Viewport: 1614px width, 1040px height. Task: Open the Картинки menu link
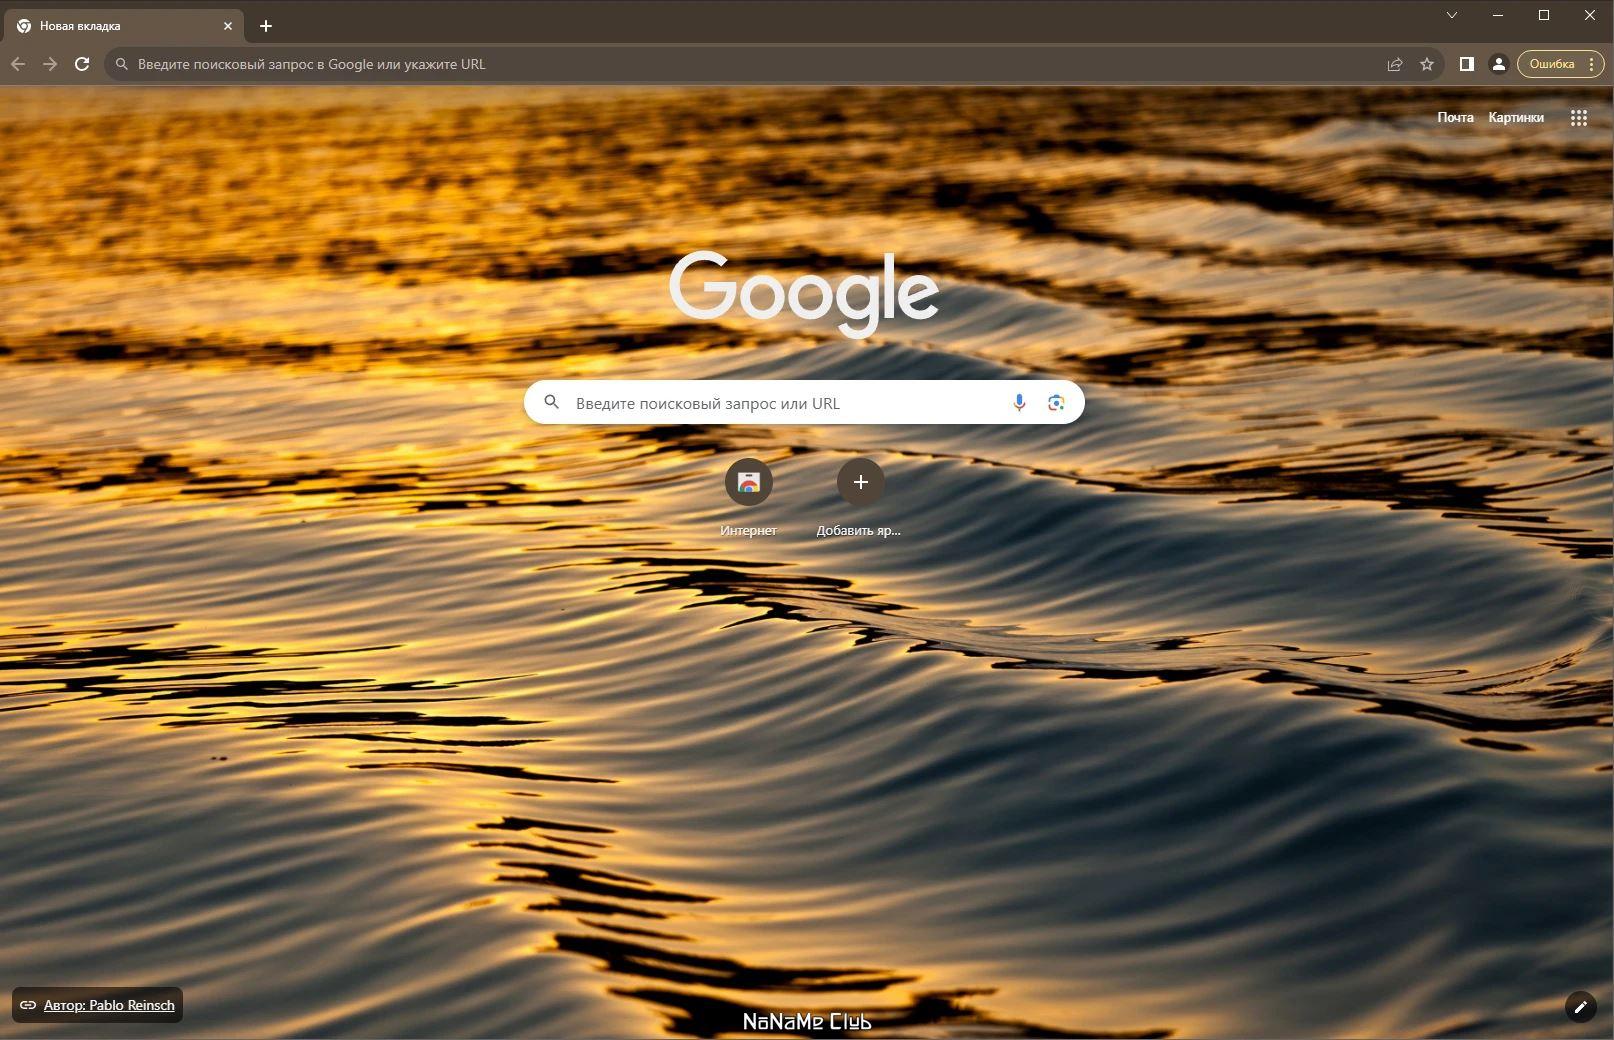point(1516,117)
